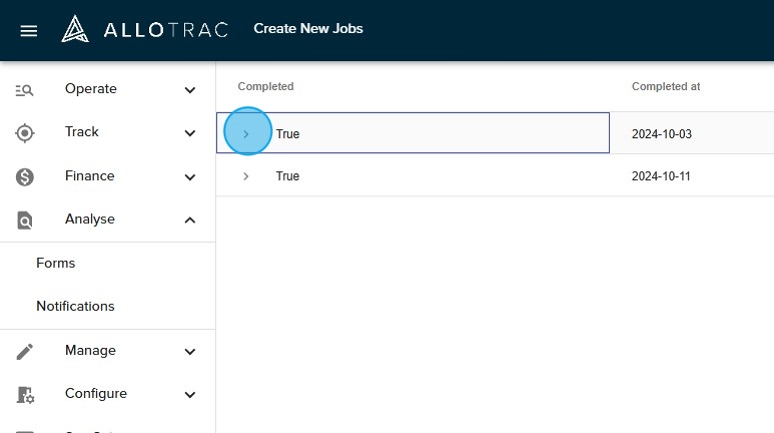Expand the Finance menu chevron
This screenshot has height=433, width=774.
coord(190,177)
